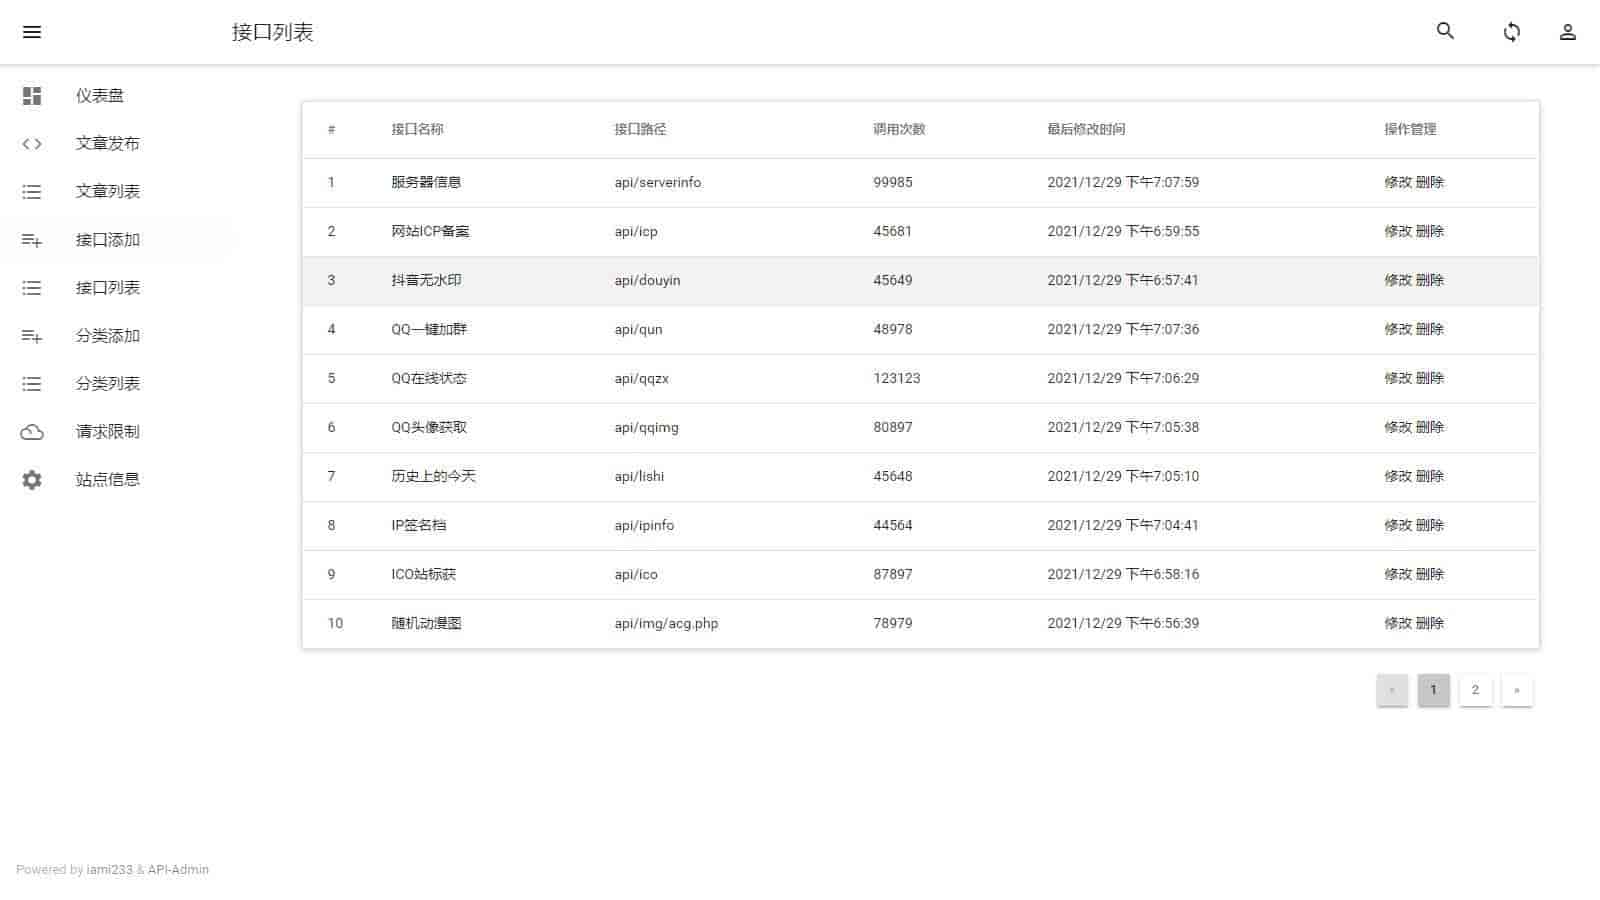Select the call count 123123
The width and height of the screenshot is (1600, 900).
(897, 378)
